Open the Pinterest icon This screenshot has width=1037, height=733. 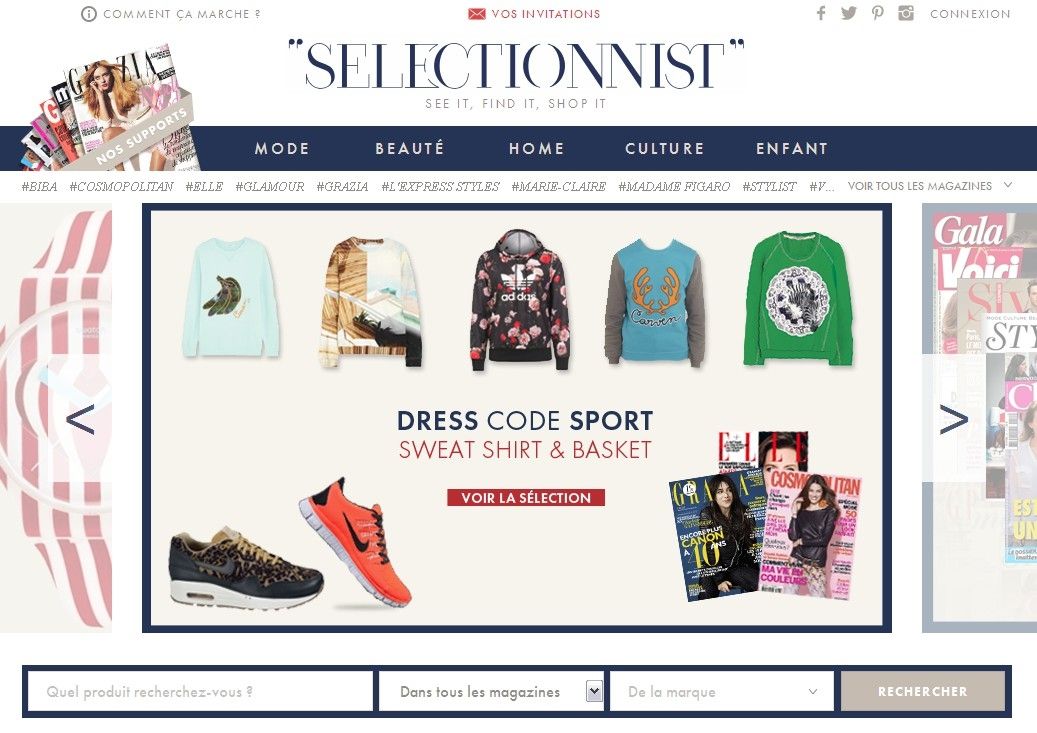click(877, 13)
